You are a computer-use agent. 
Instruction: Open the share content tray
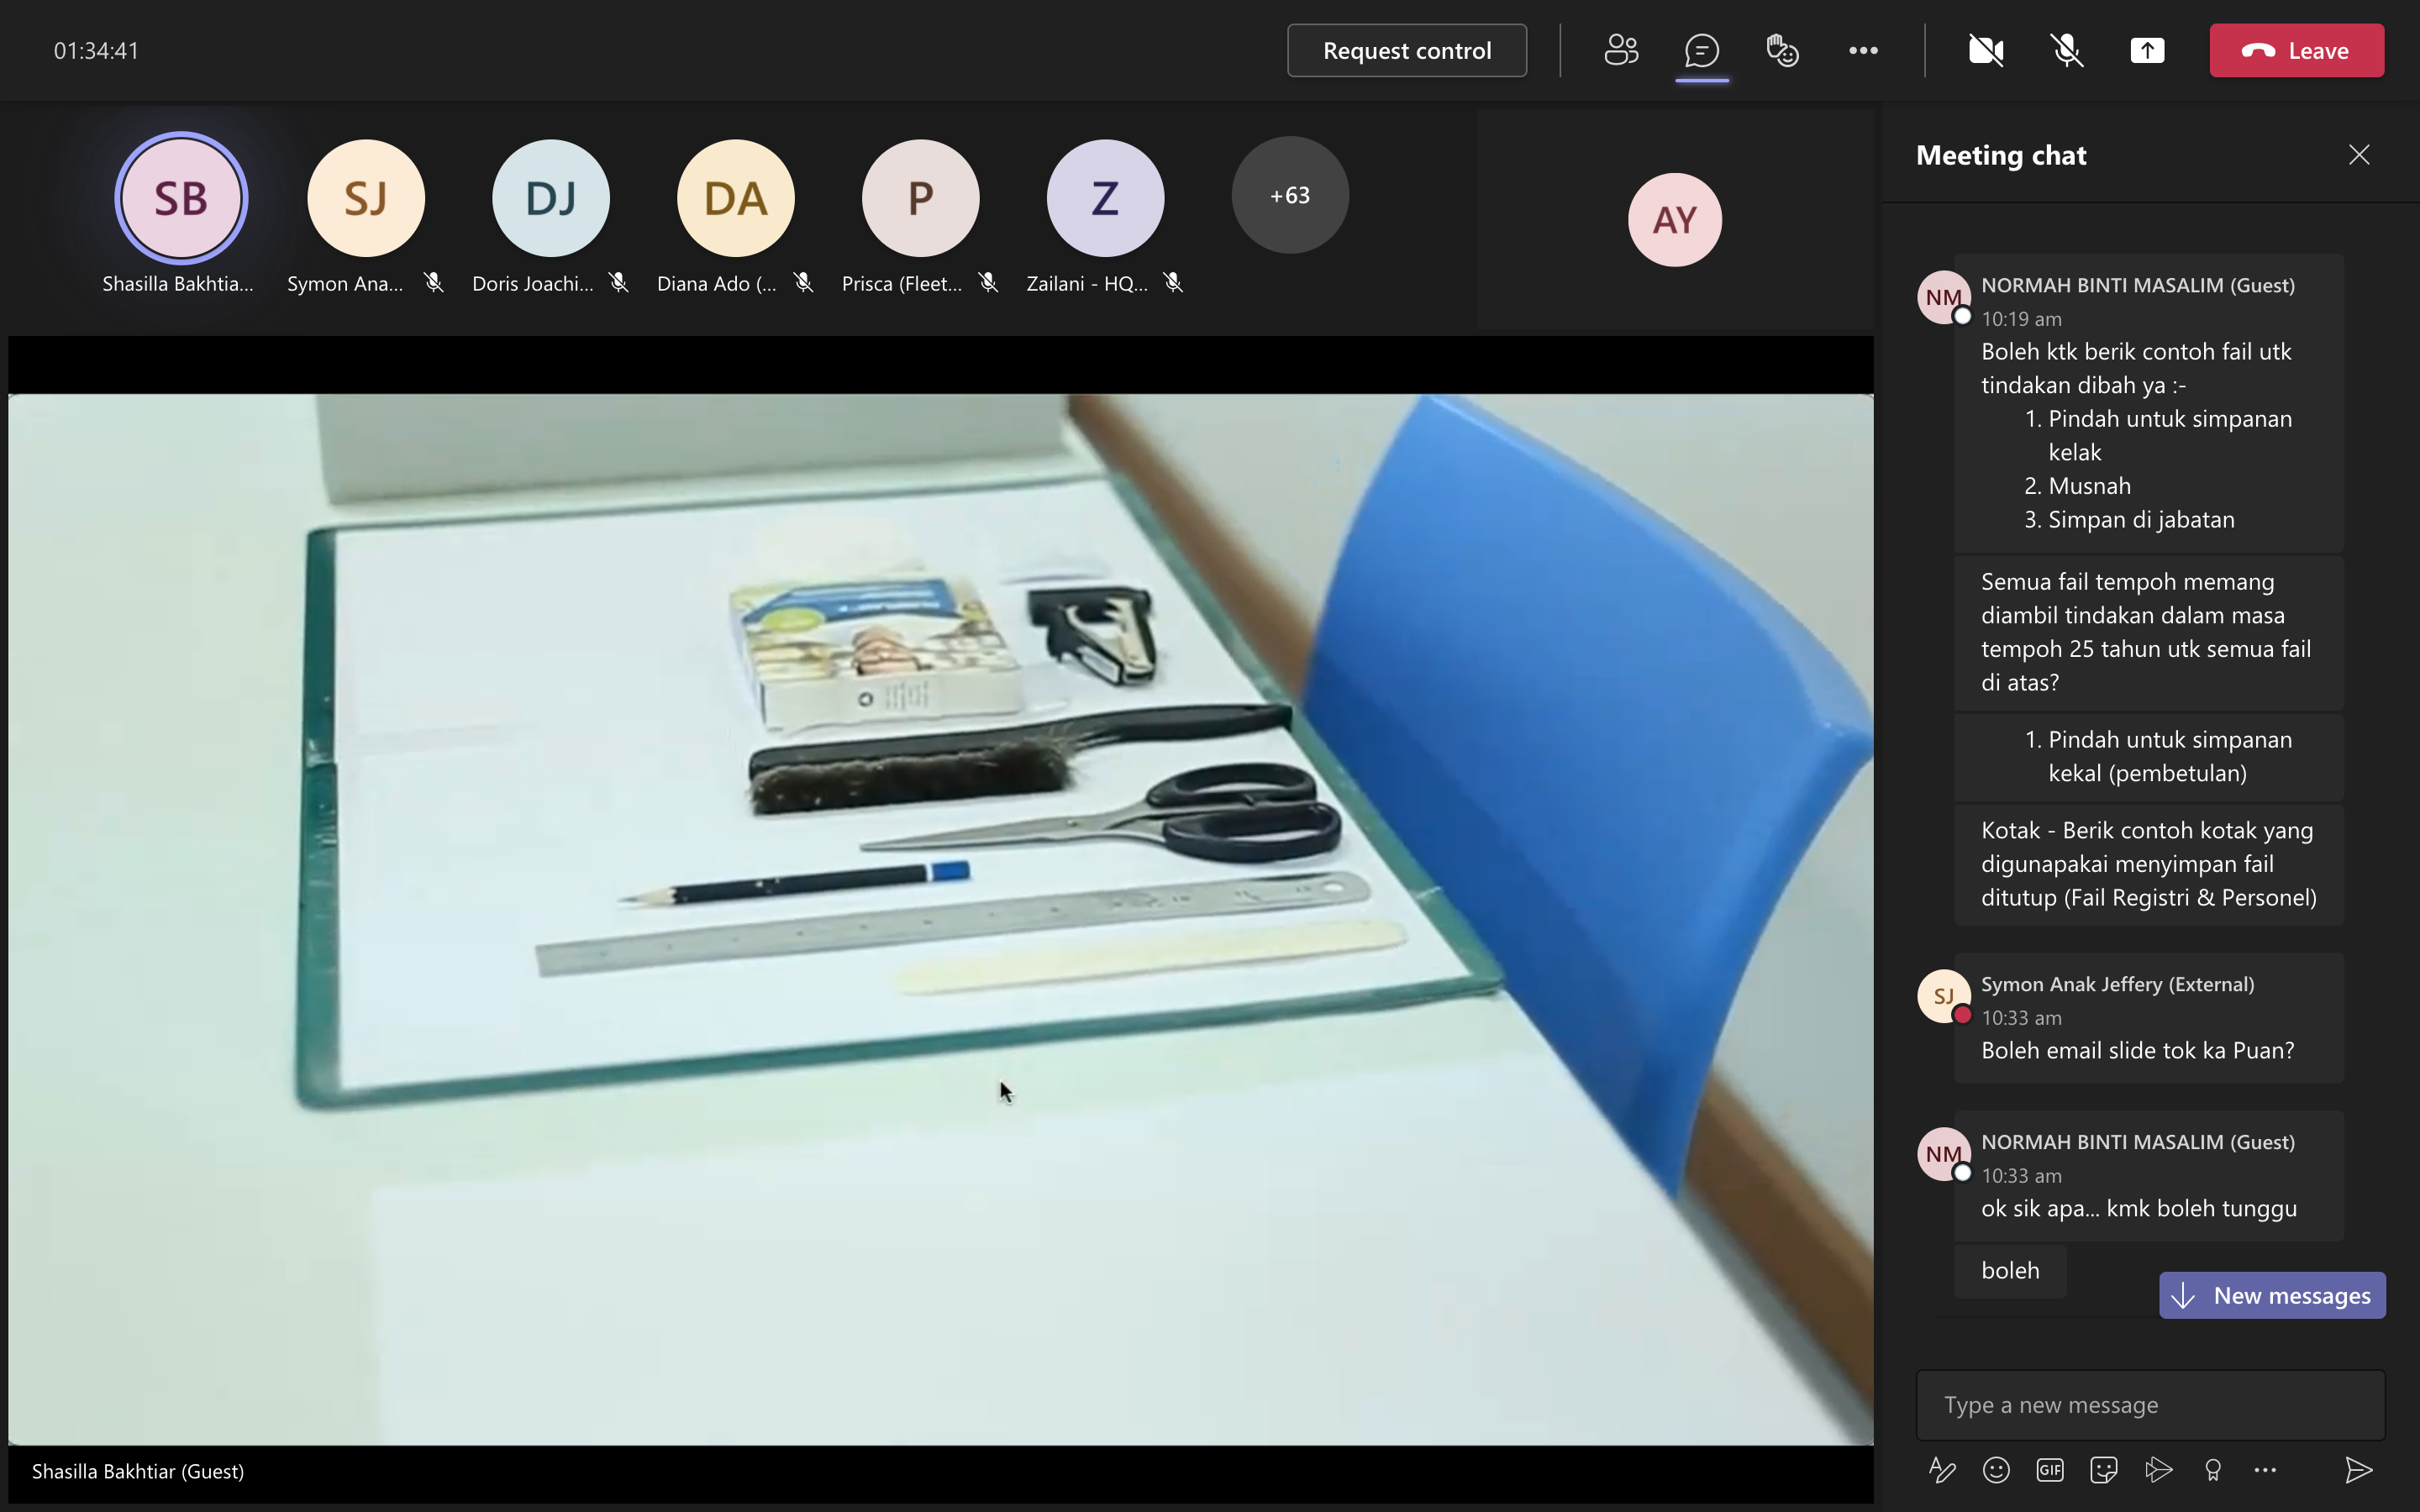pos(2147,51)
